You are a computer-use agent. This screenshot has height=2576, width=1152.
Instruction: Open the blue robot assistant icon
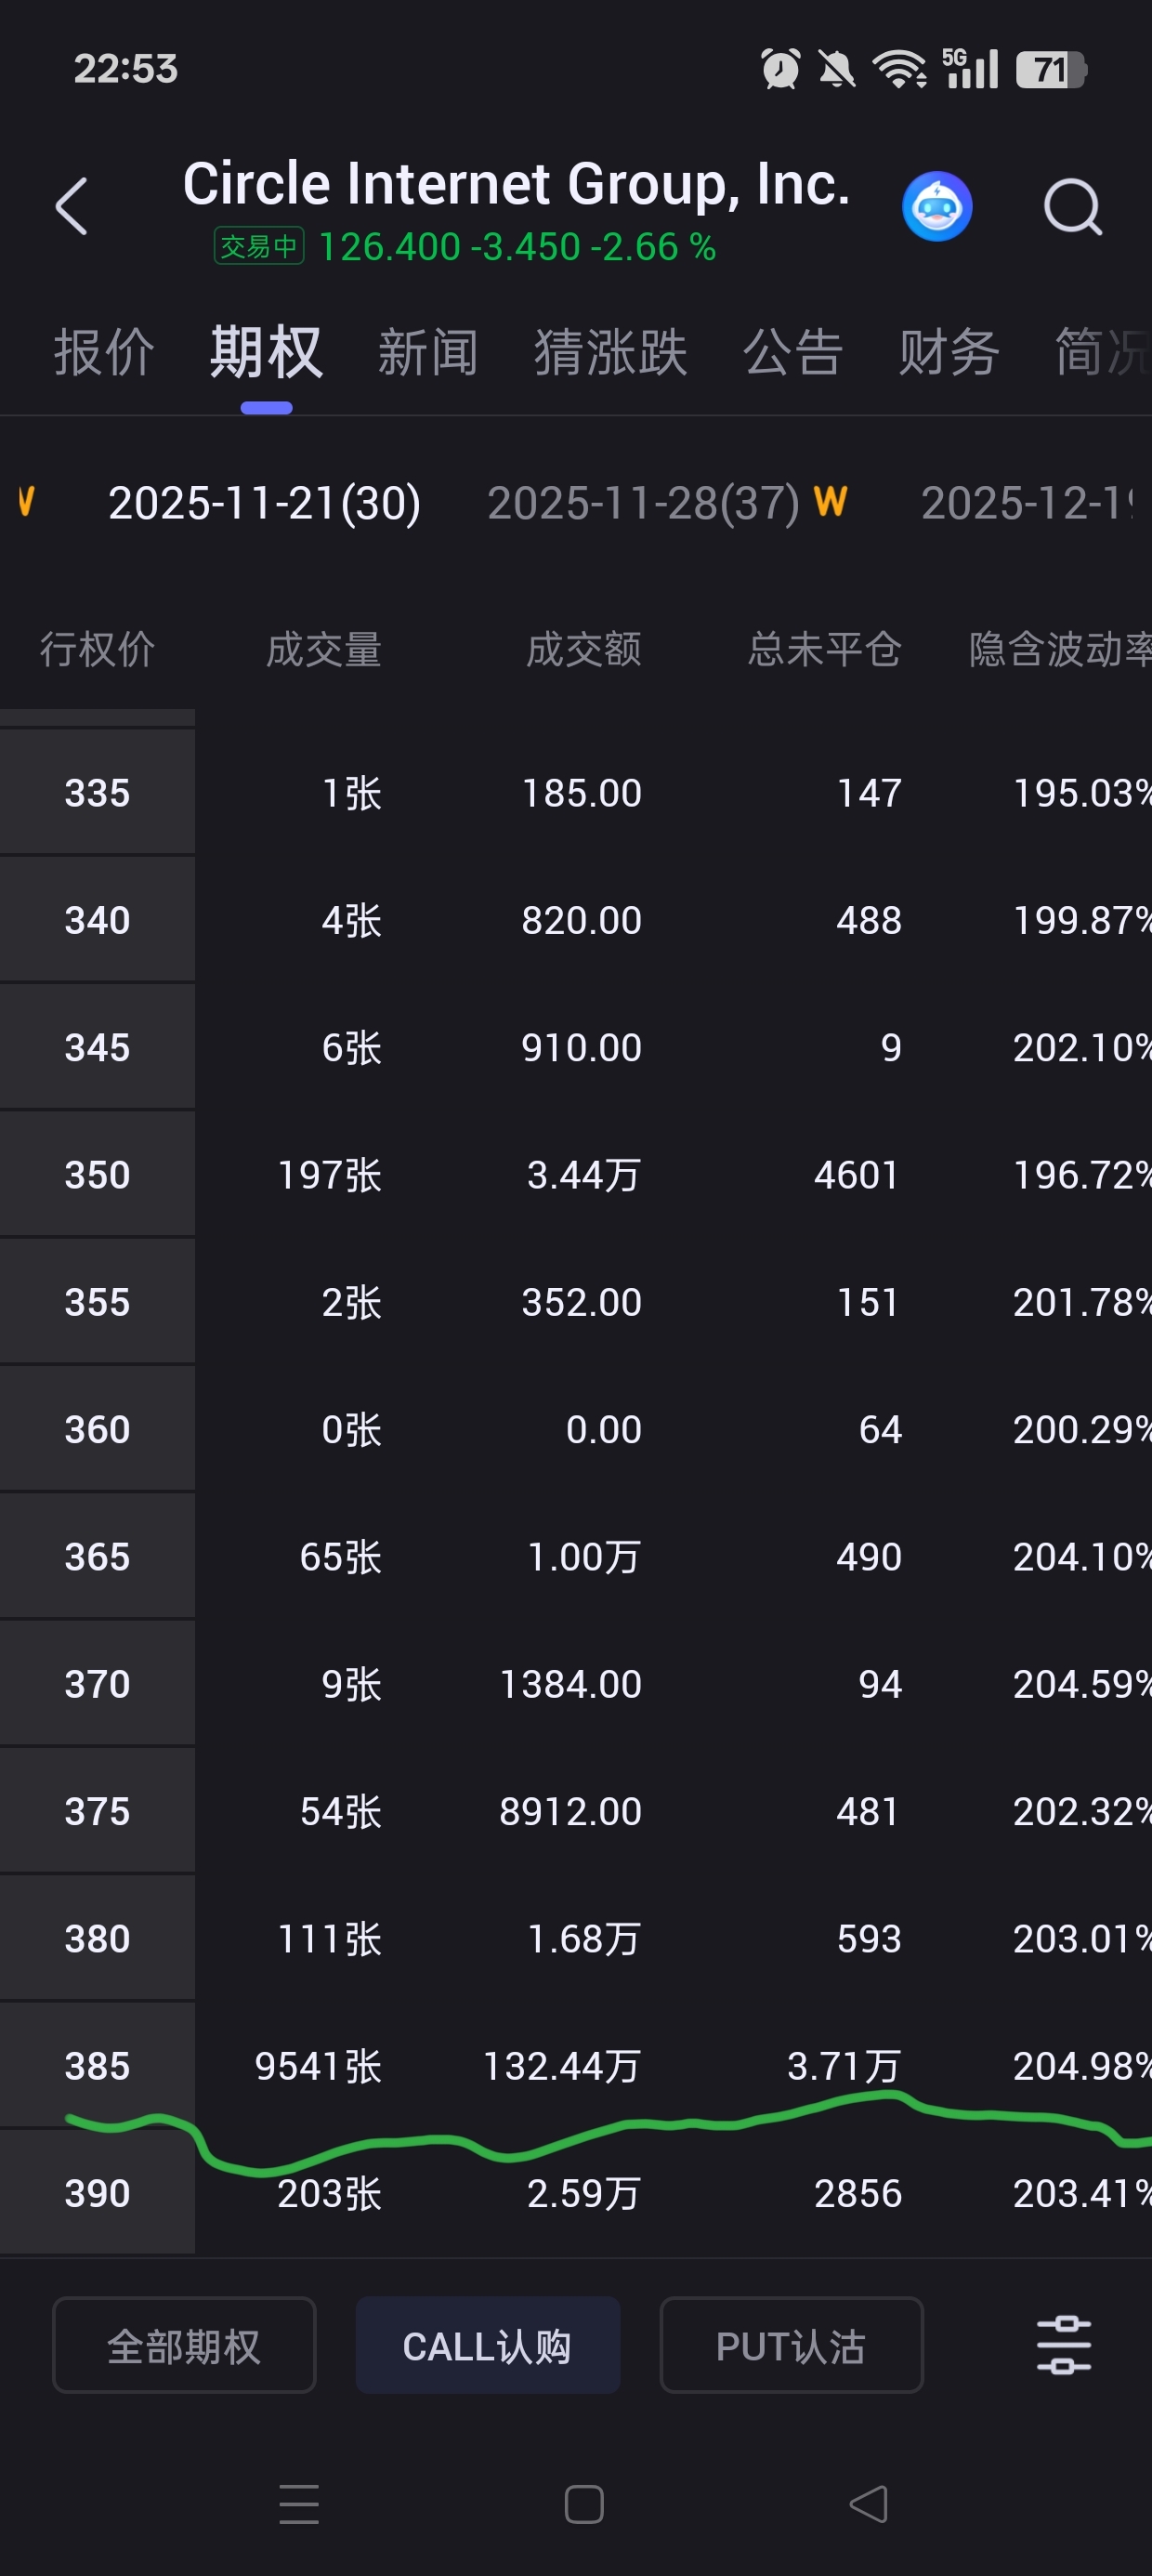[936, 207]
